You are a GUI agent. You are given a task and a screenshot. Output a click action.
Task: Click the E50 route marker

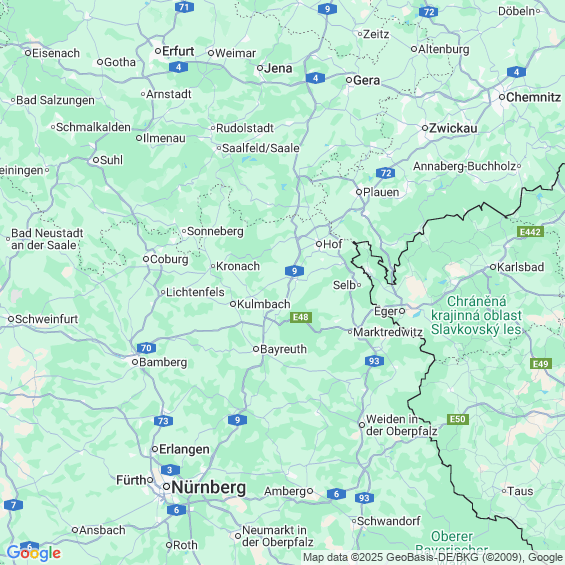coord(458,419)
